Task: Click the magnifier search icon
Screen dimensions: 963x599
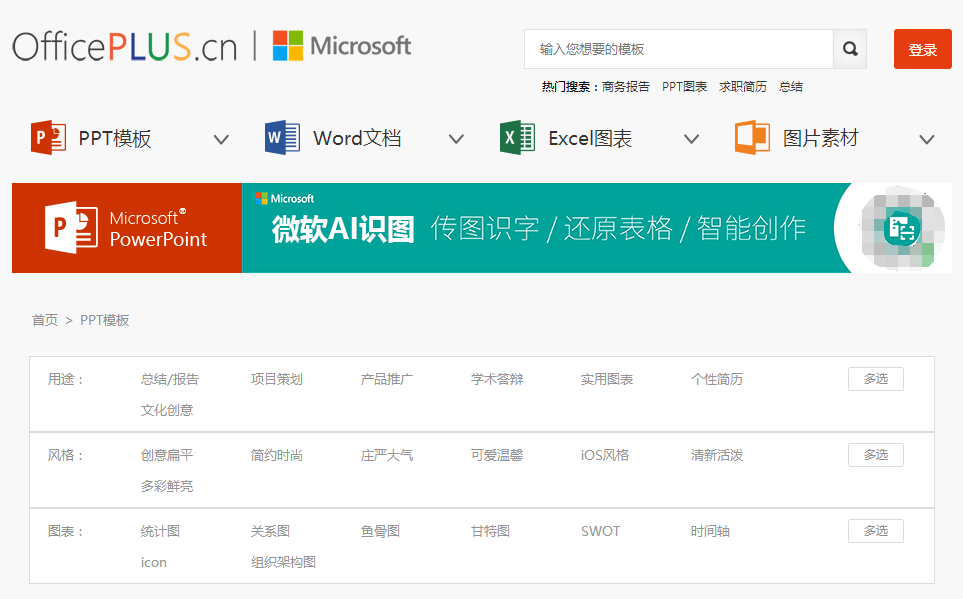Action: tap(850, 49)
